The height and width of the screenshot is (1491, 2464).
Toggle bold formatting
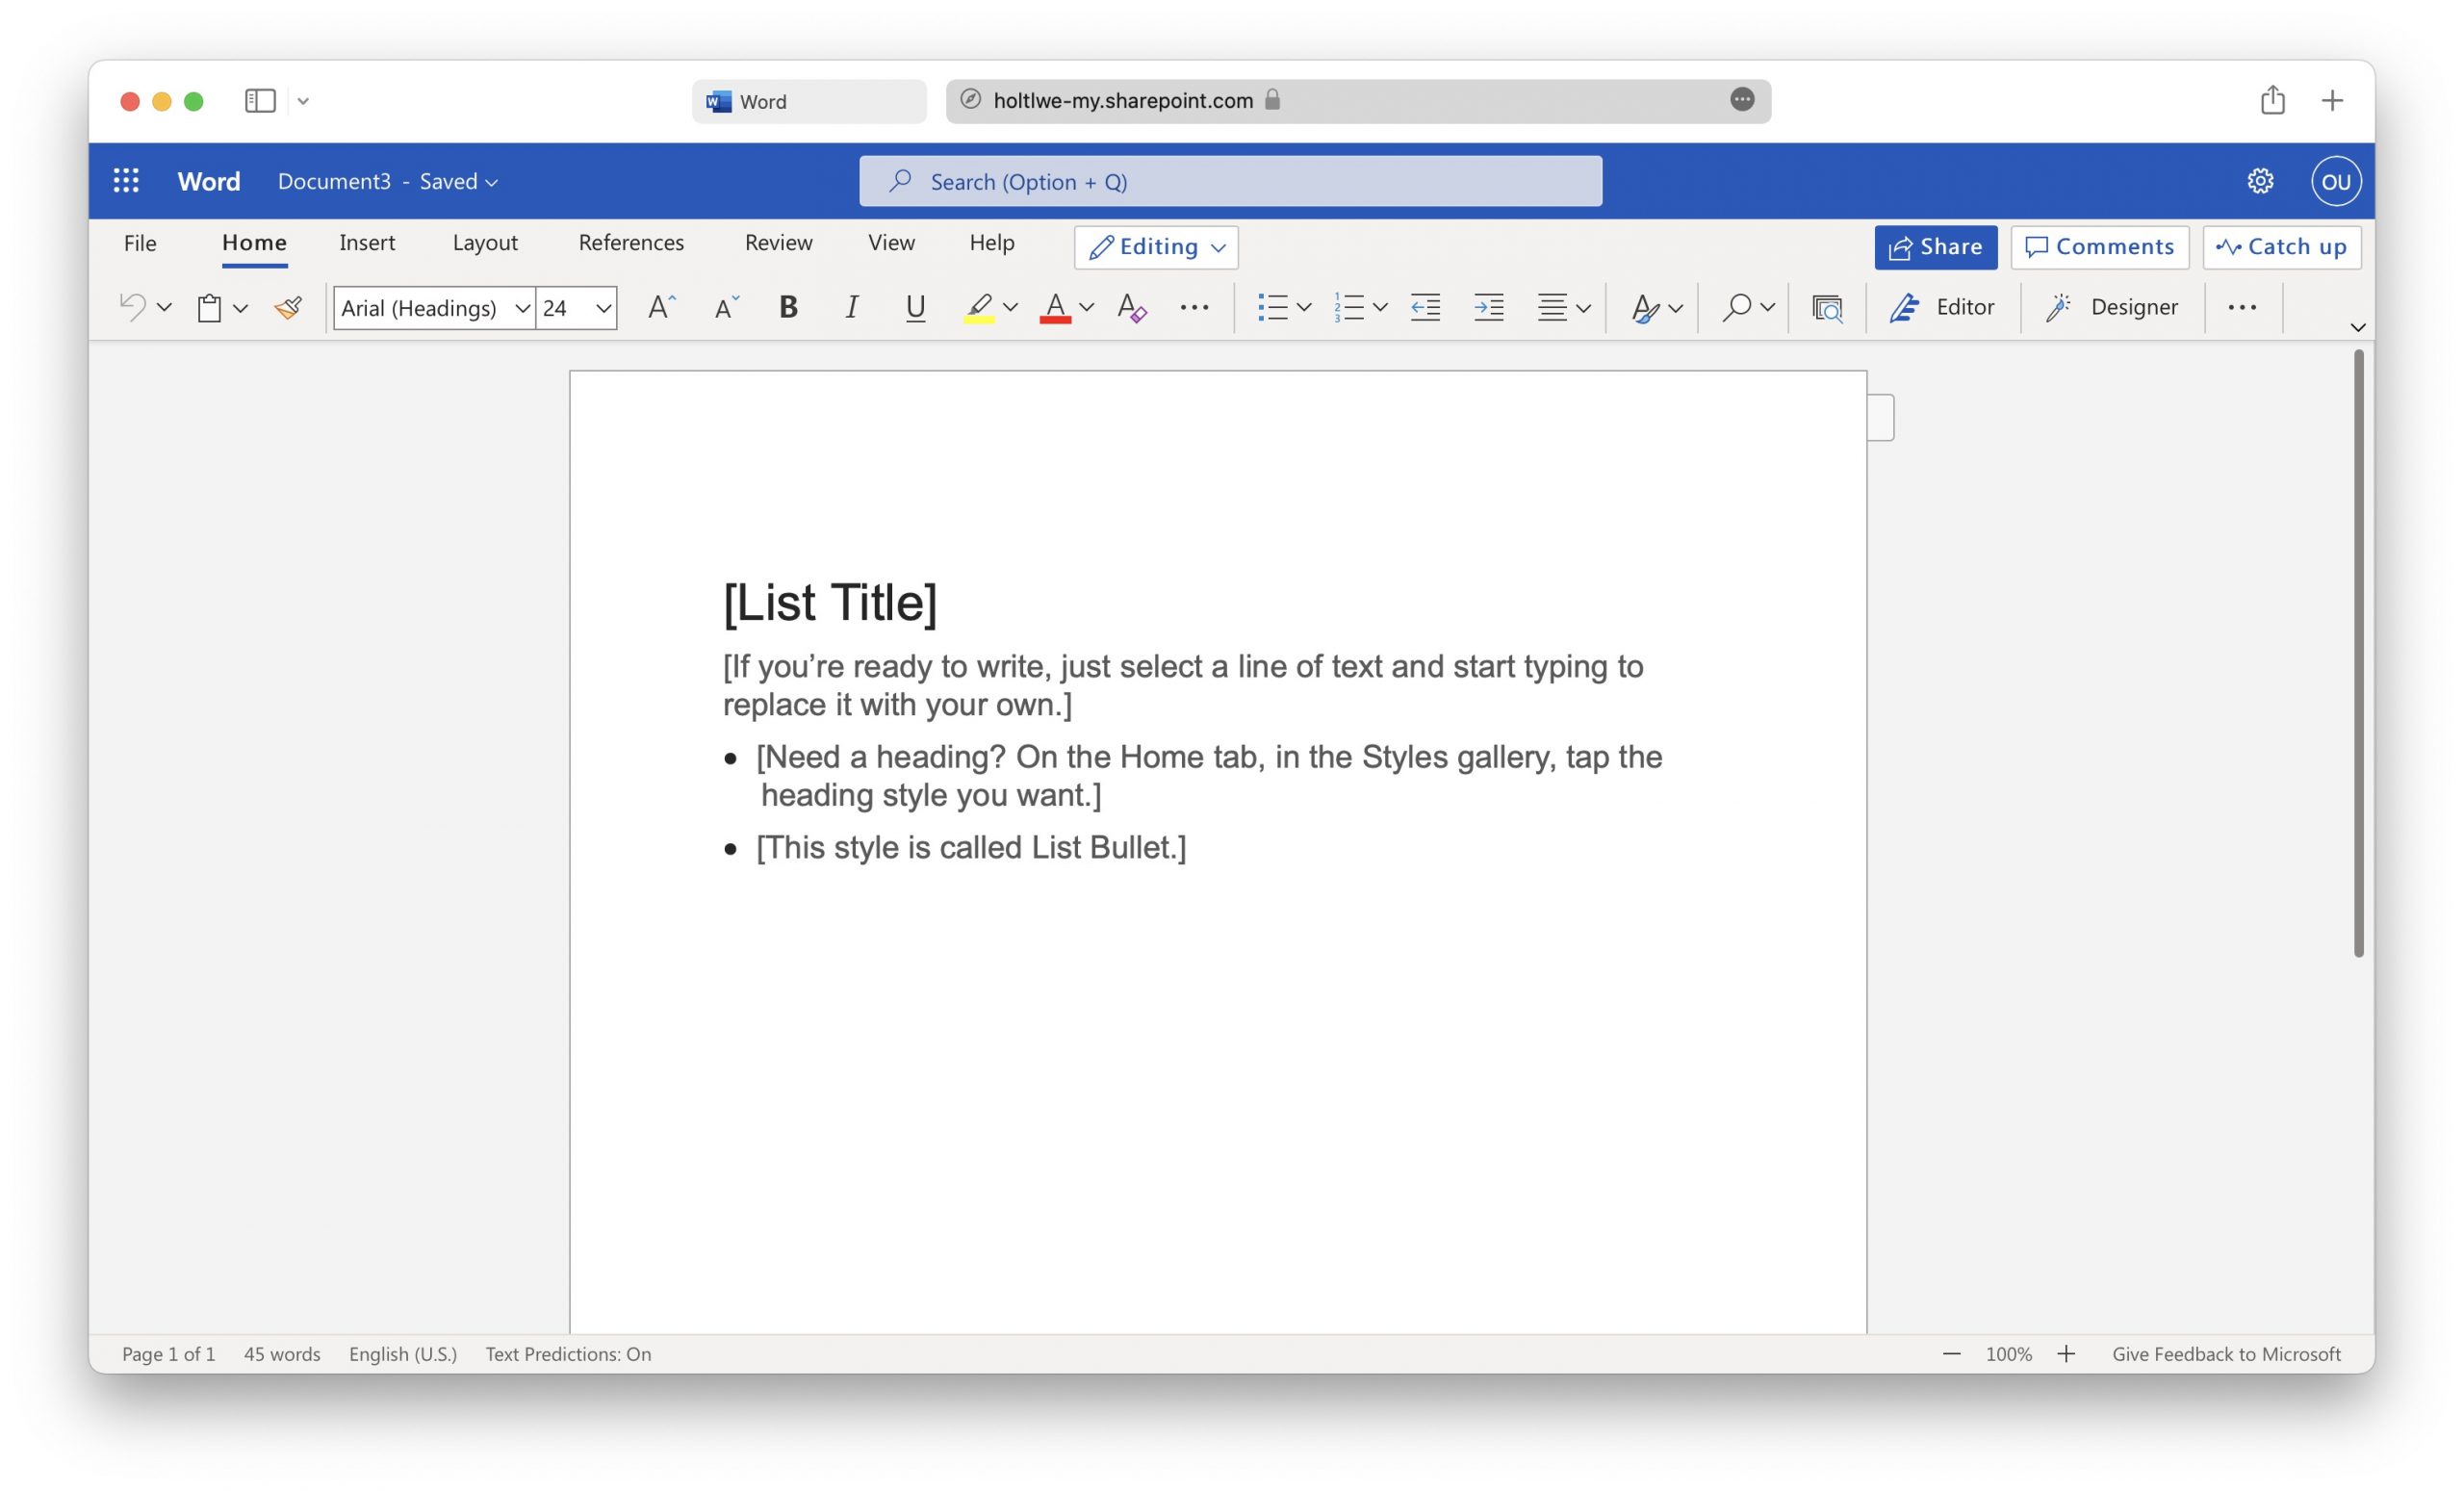[788, 307]
